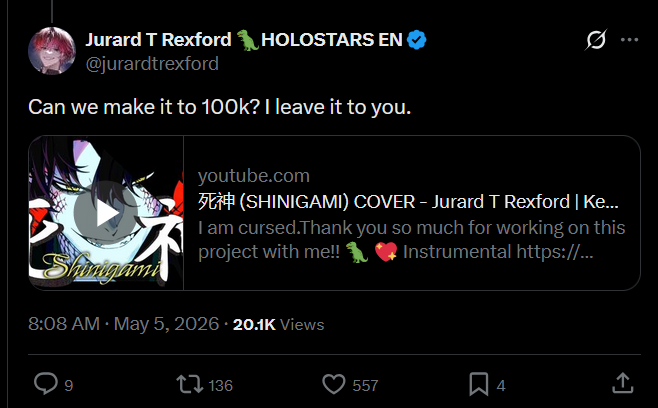Screen dimensions: 658x408
Task: Play the Shinigami video thumbnail
Action: 106,213
